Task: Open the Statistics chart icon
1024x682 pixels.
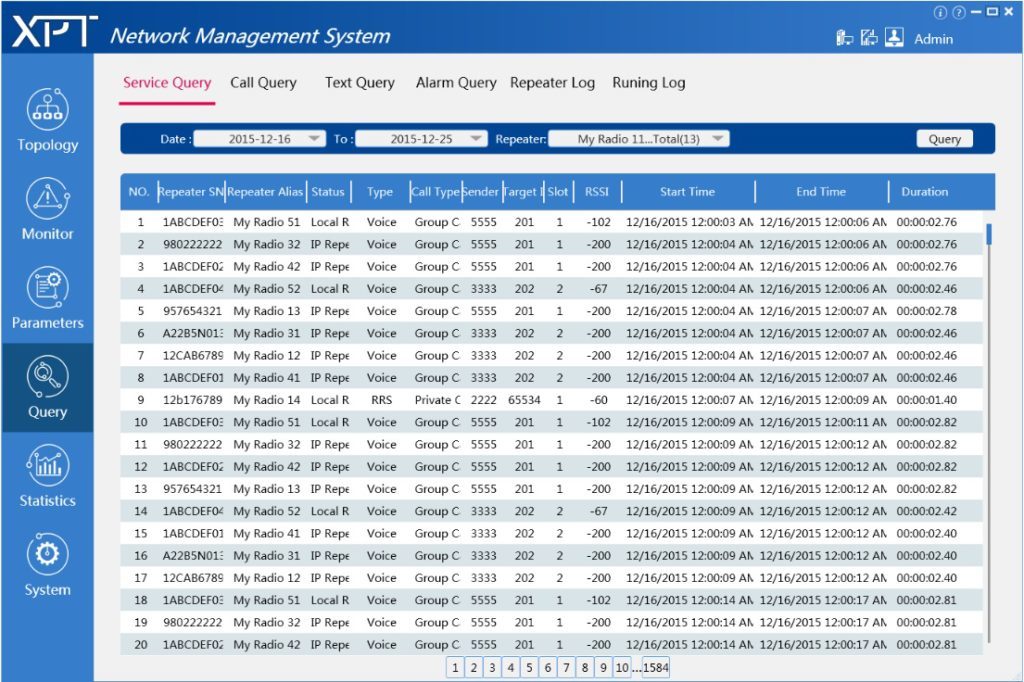Action: [47, 465]
